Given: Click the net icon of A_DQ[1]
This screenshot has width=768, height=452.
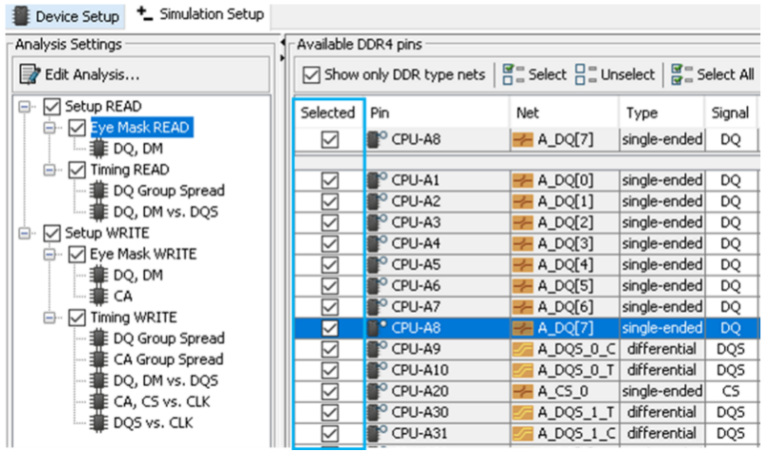Looking at the screenshot, I should click(x=523, y=202).
